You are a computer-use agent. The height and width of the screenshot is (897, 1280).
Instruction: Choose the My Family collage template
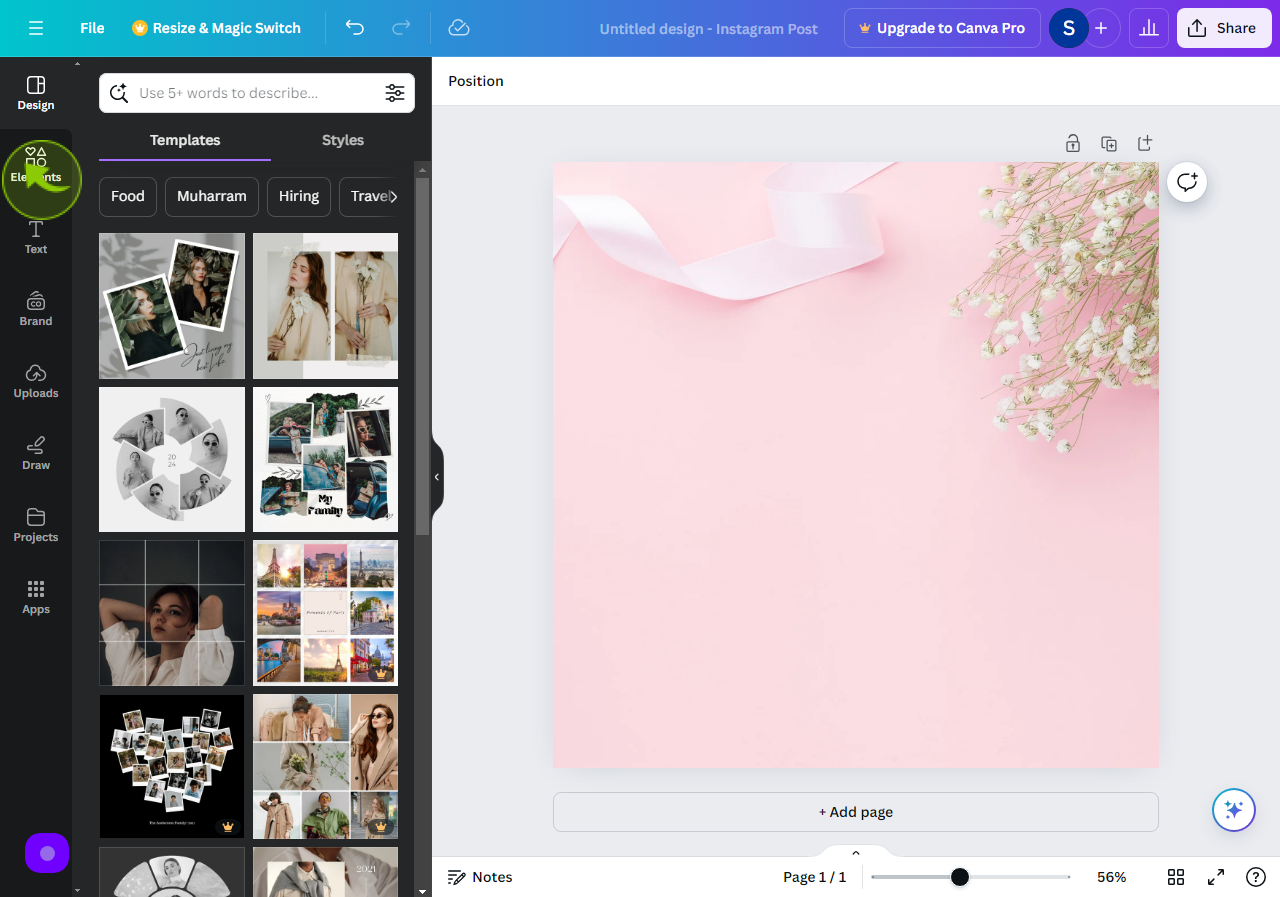325,459
